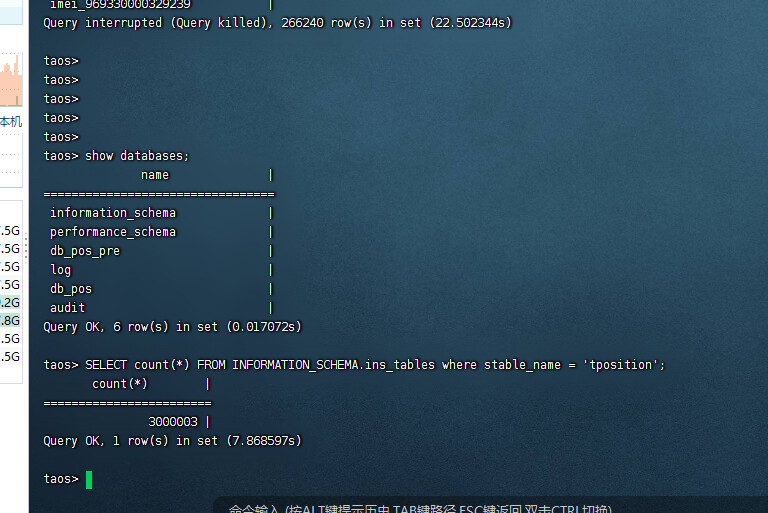Click the 'name' column header in output
The image size is (768, 513).
coord(155,175)
